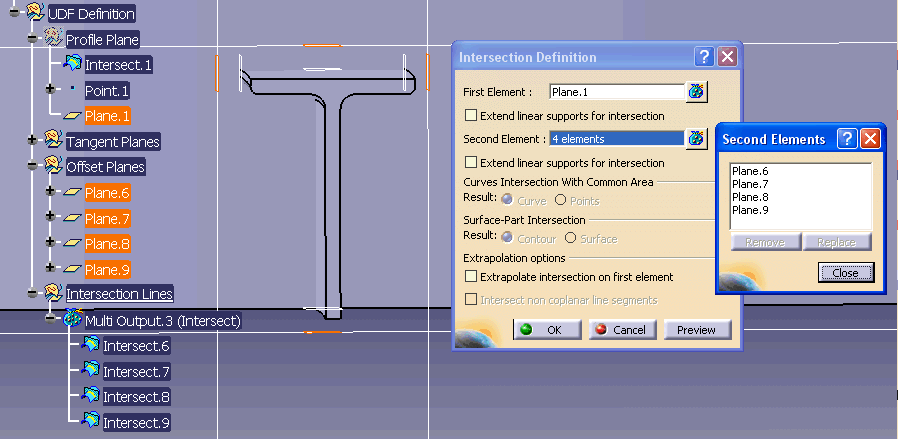Click the Cancel button
The image size is (898, 439).
(623, 330)
